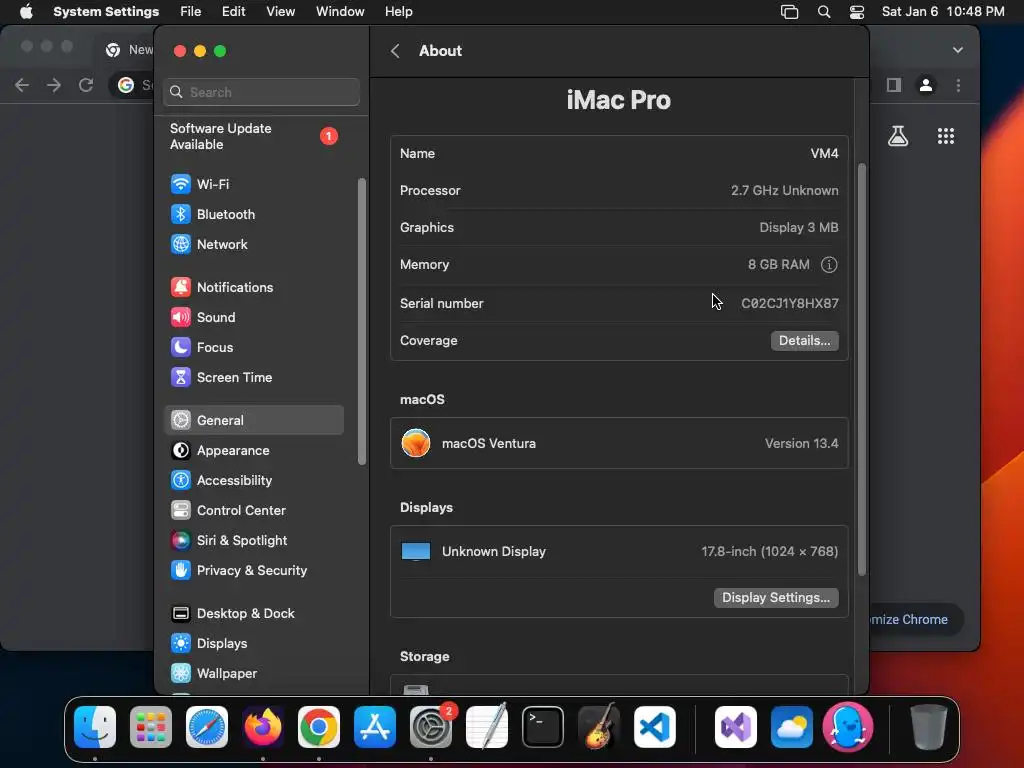Open the System Settings app menu

click(106, 12)
